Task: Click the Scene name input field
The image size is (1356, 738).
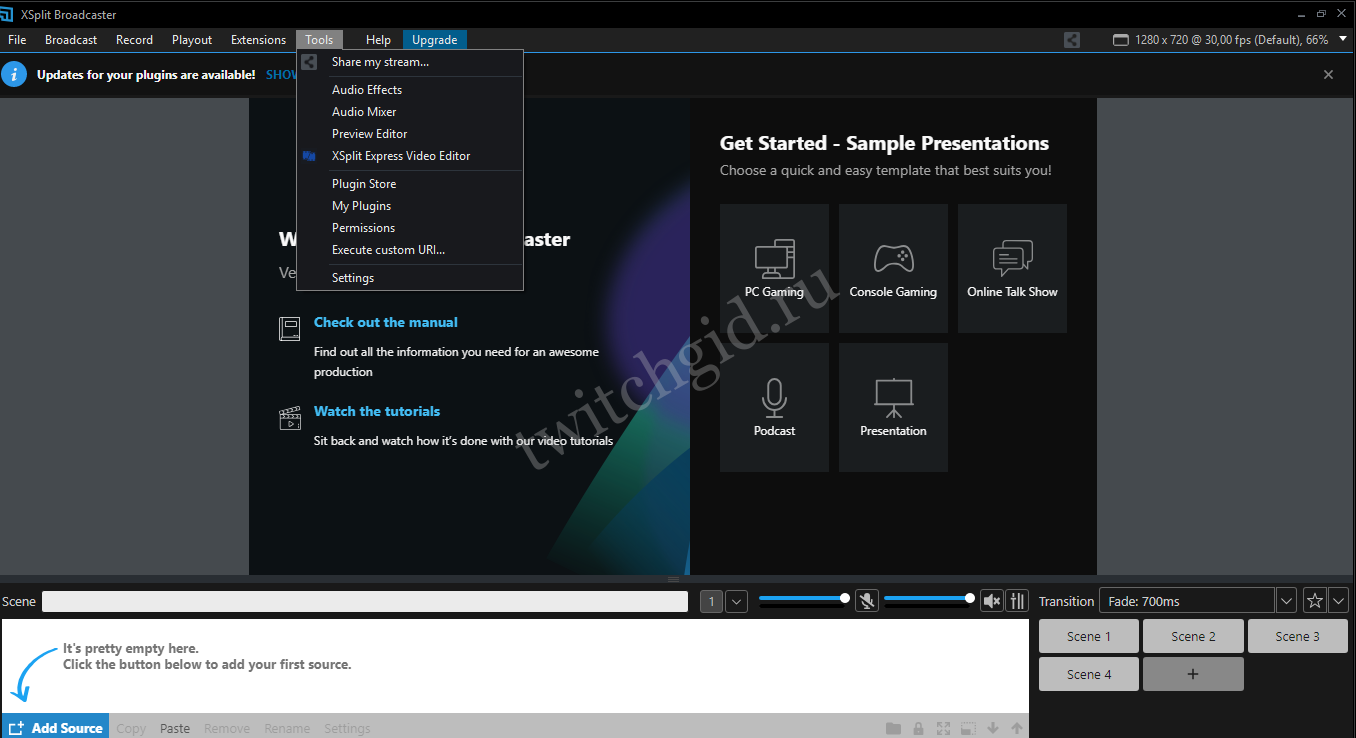Action: (x=365, y=601)
